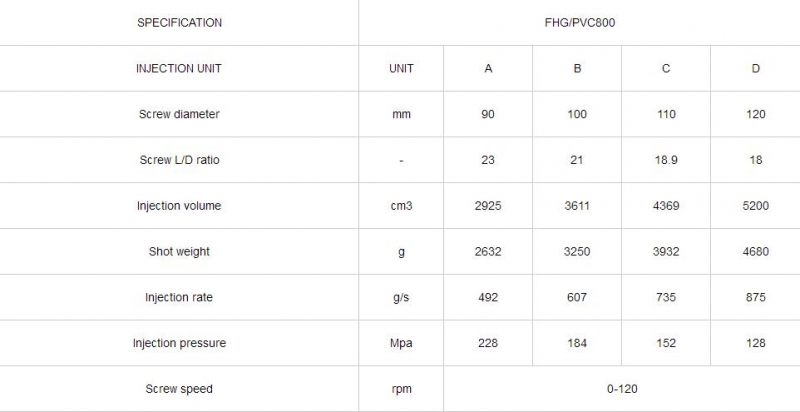This screenshot has height=412, width=800.
Task: Click the screw diameter value 110
Action: (666, 114)
